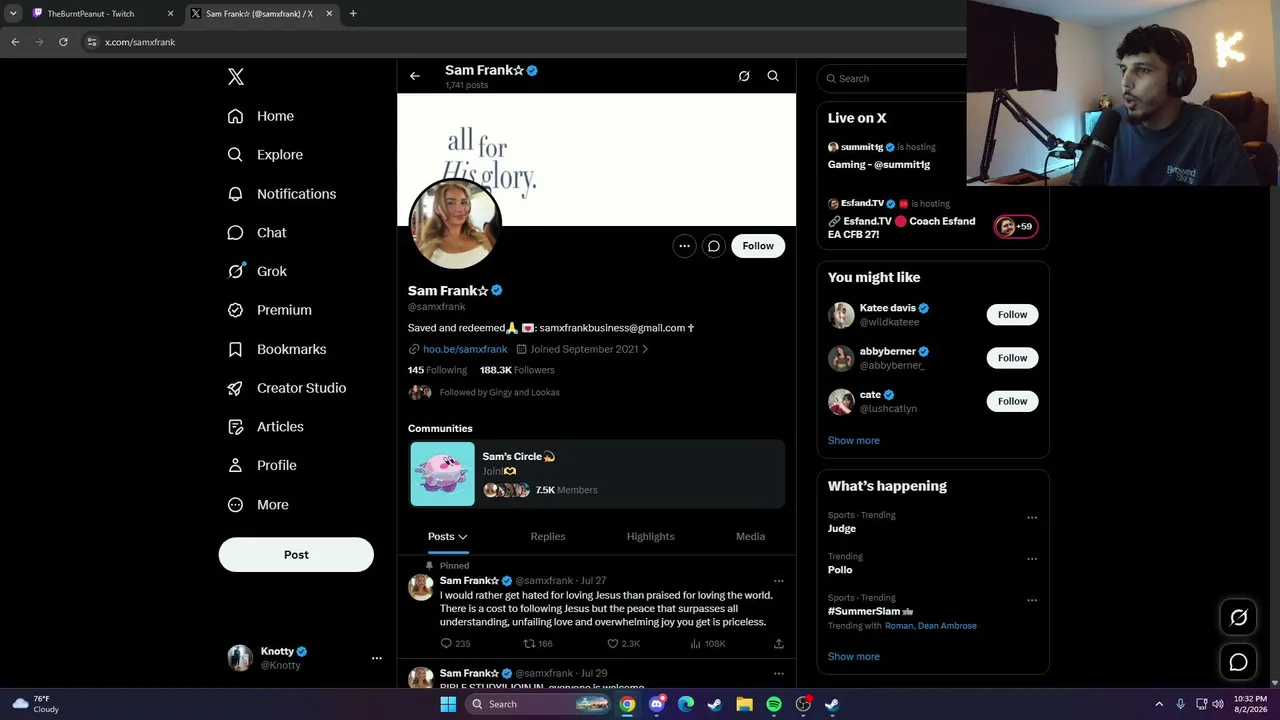Viewport: 1280px width, 720px height.
Task: Open the Premium page
Action: click(270, 310)
